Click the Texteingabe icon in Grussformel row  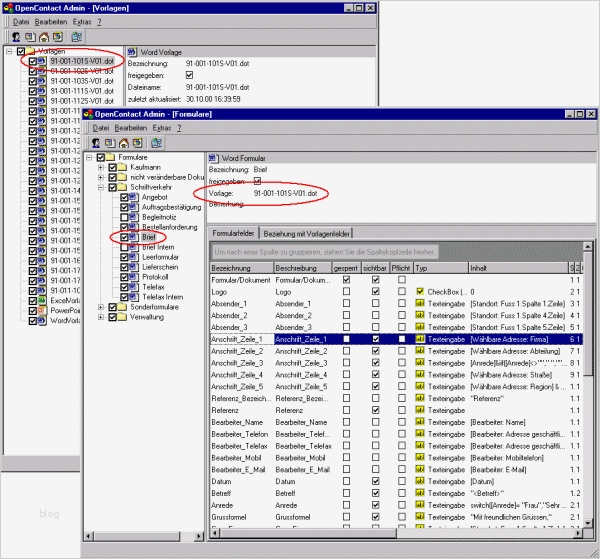click(x=420, y=517)
